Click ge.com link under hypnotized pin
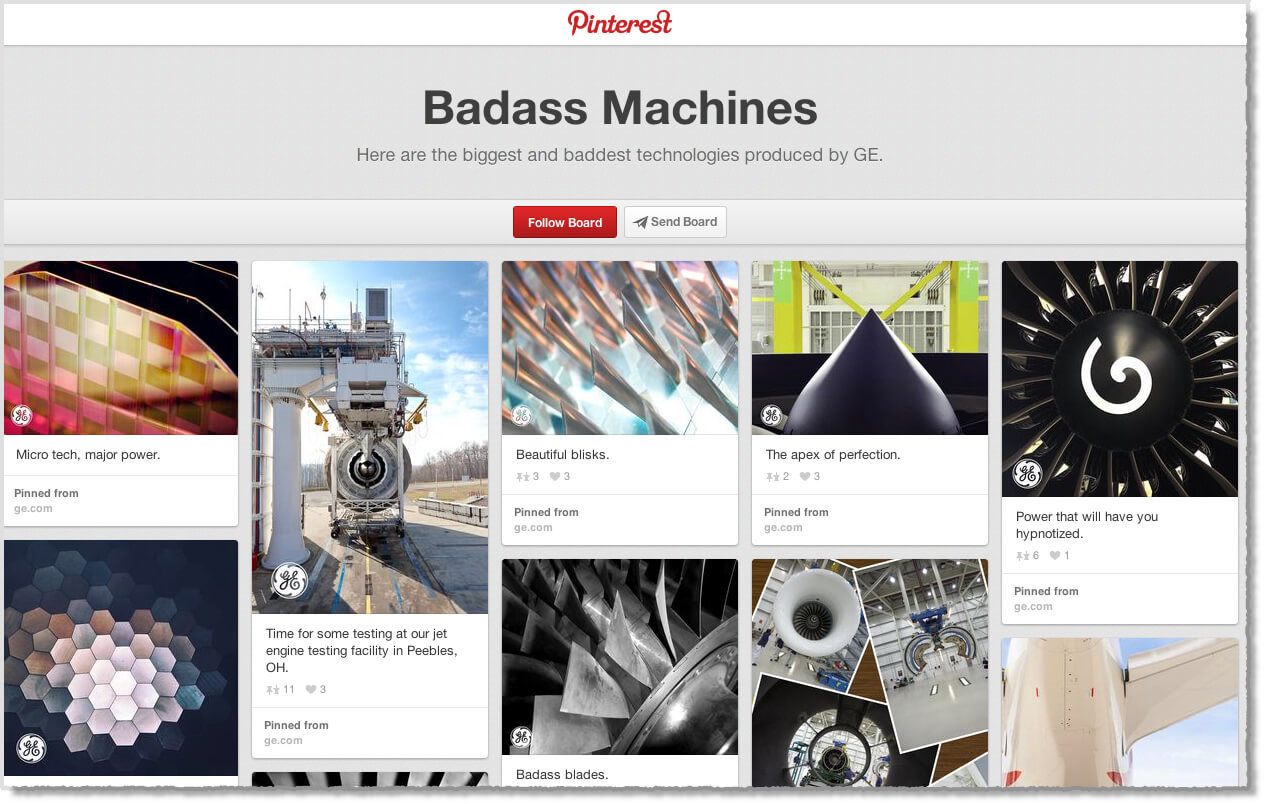 (1033, 607)
